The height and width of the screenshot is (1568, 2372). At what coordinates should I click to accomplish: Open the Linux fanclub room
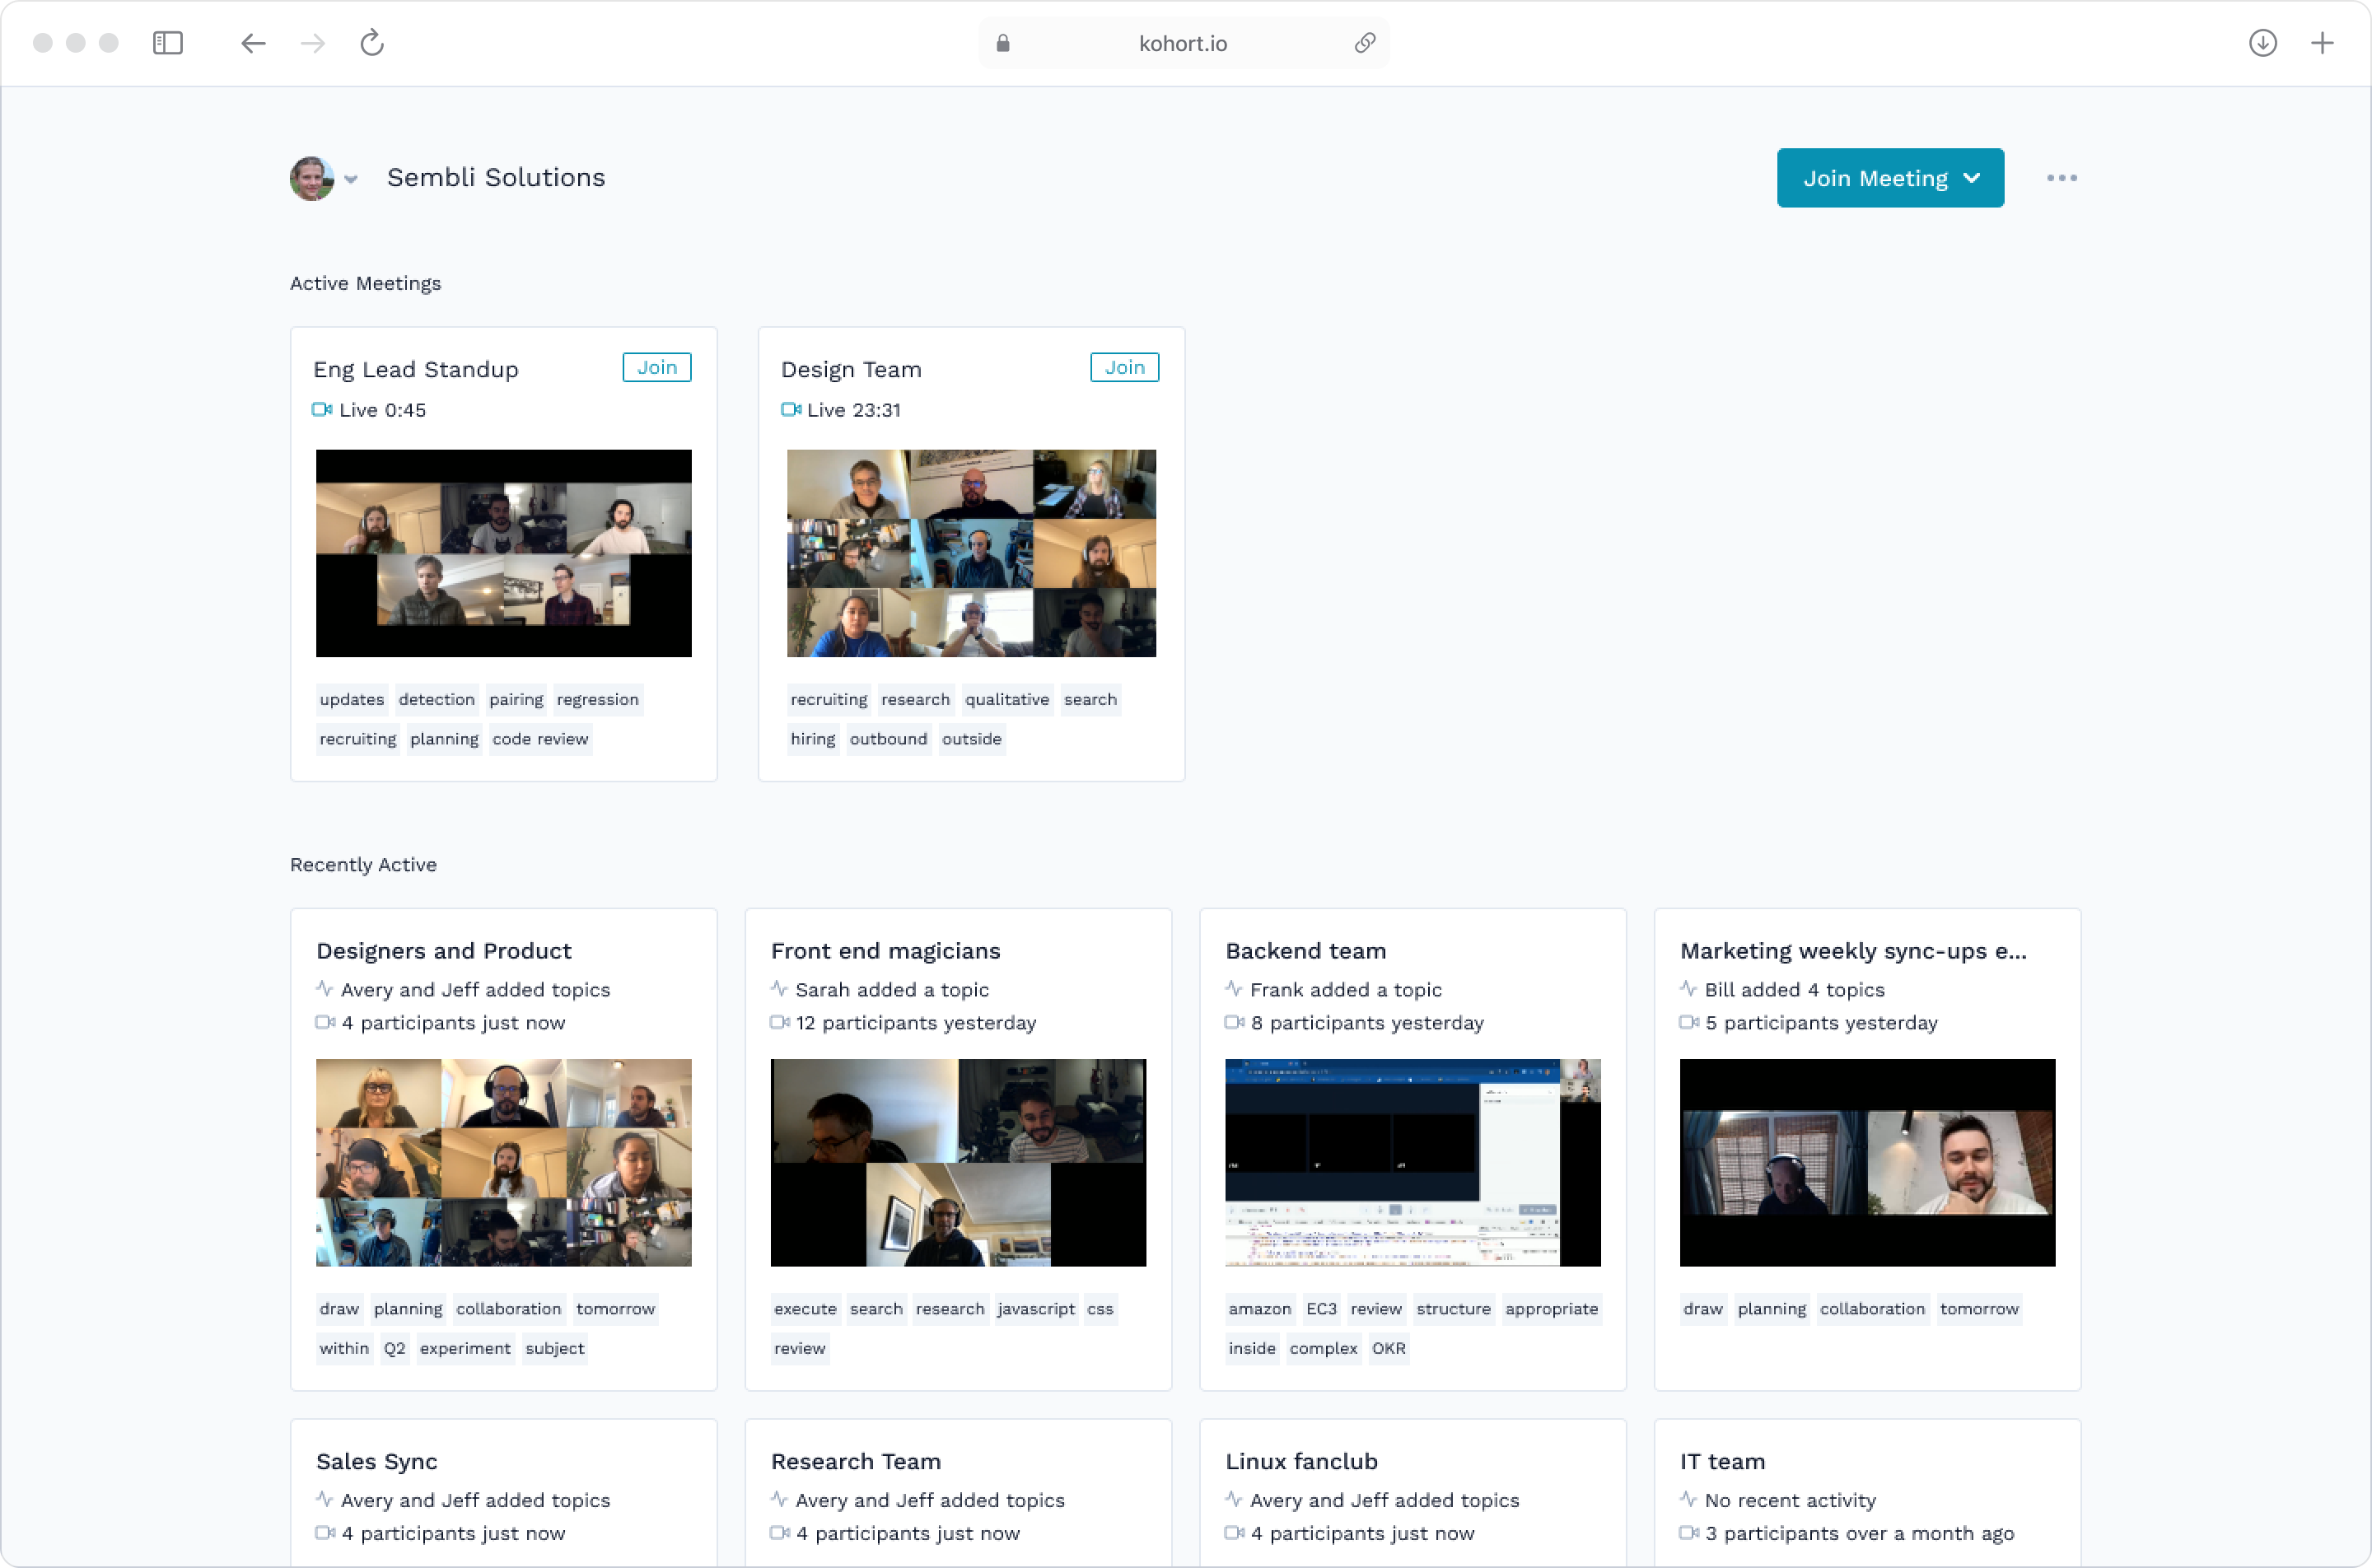pyautogui.click(x=1302, y=1461)
